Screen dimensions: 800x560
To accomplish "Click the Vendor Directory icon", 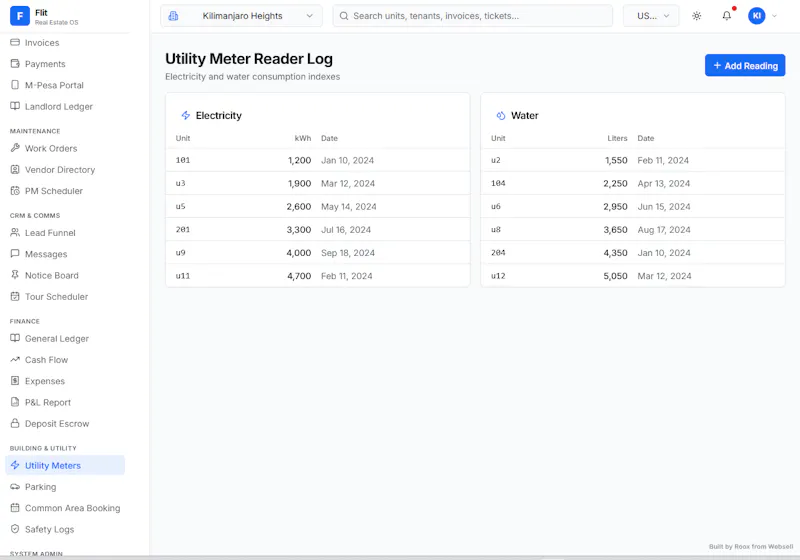I will pyautogui.click(x=15, y=169).
